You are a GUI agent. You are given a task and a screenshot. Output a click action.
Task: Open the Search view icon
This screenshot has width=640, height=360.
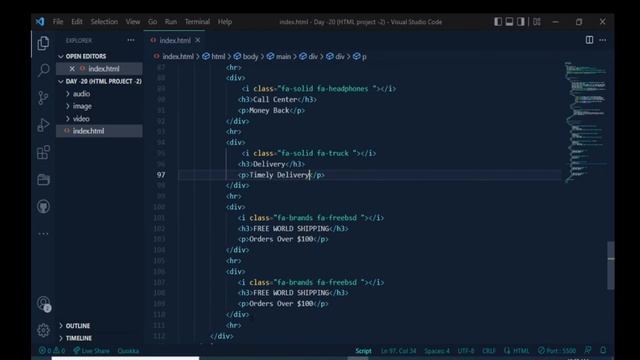43,70
